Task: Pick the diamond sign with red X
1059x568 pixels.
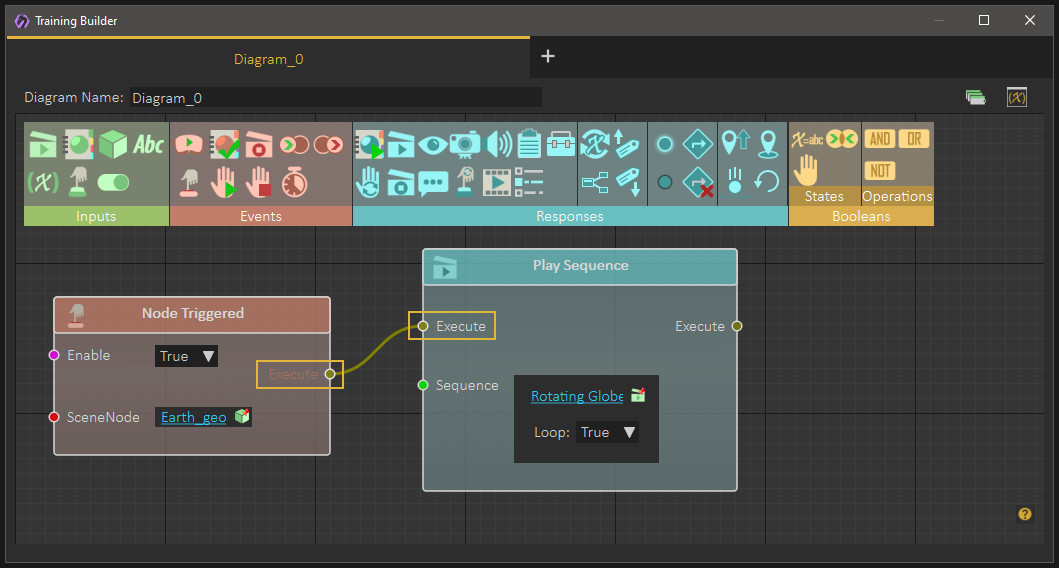Action: point(698,182)
